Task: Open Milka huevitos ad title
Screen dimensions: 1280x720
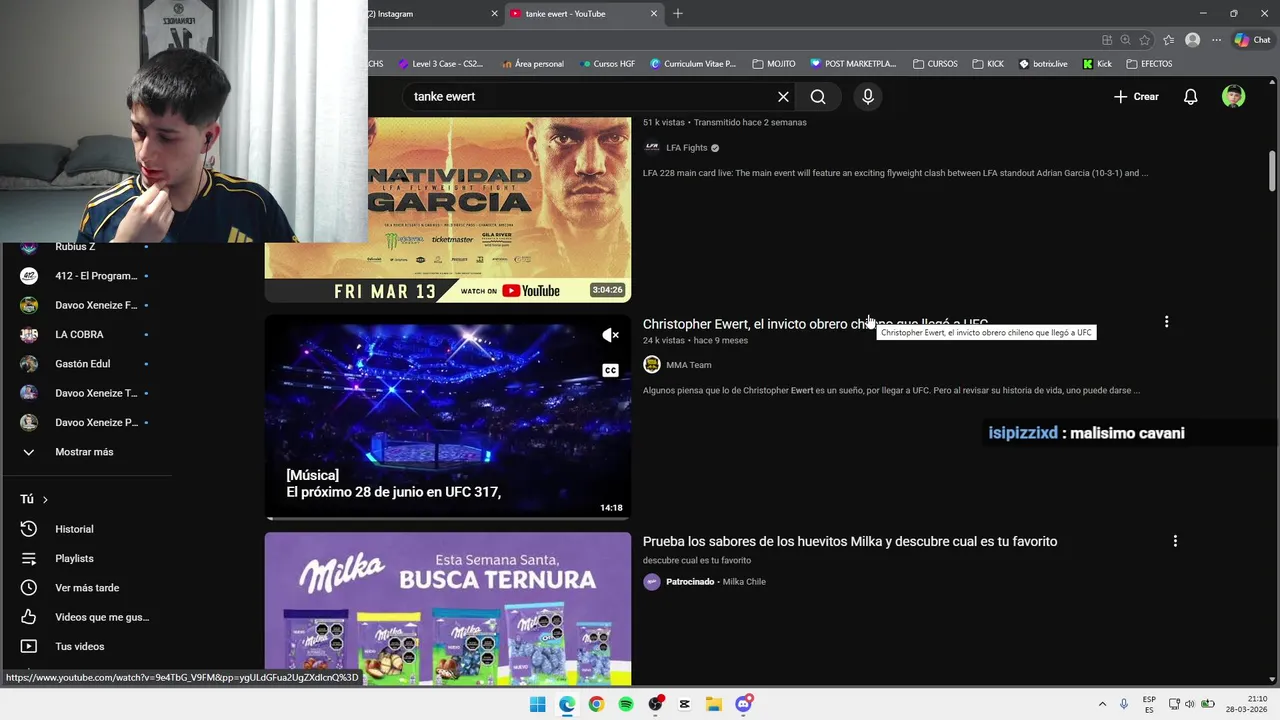Action: click(x=850, y=541)
